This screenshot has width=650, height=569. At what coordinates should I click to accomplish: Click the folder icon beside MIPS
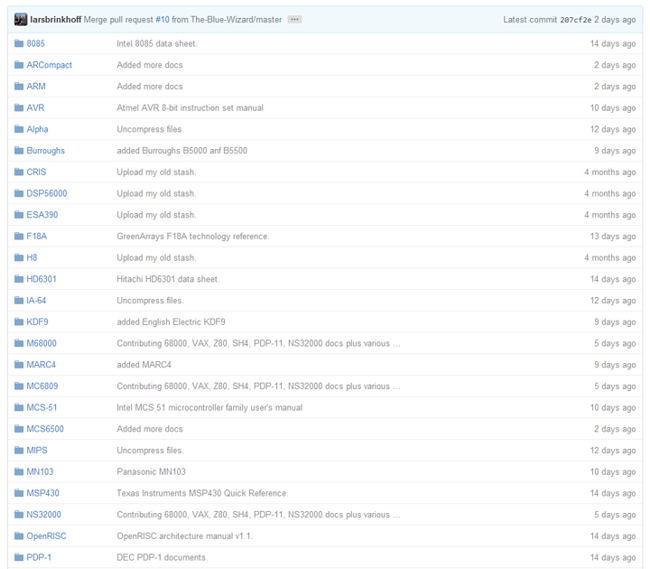[19, 450]
